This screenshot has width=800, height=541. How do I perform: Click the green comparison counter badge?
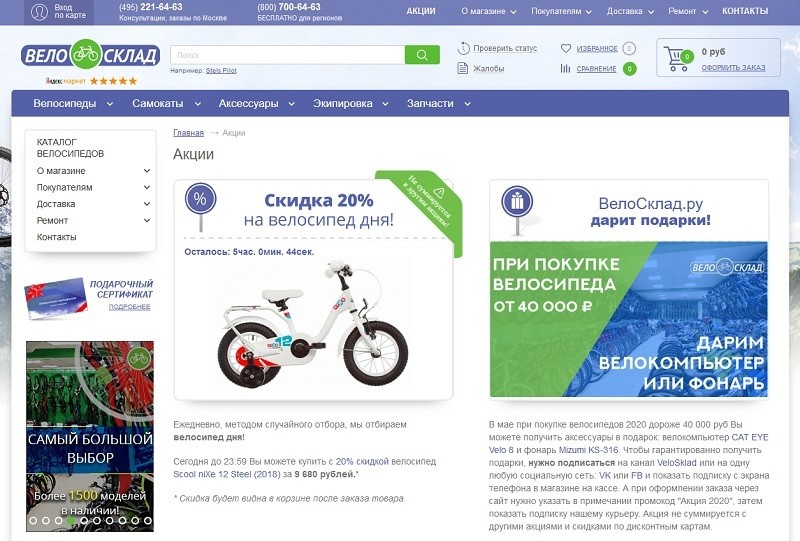pyautogui.click(x=630, y=68)
